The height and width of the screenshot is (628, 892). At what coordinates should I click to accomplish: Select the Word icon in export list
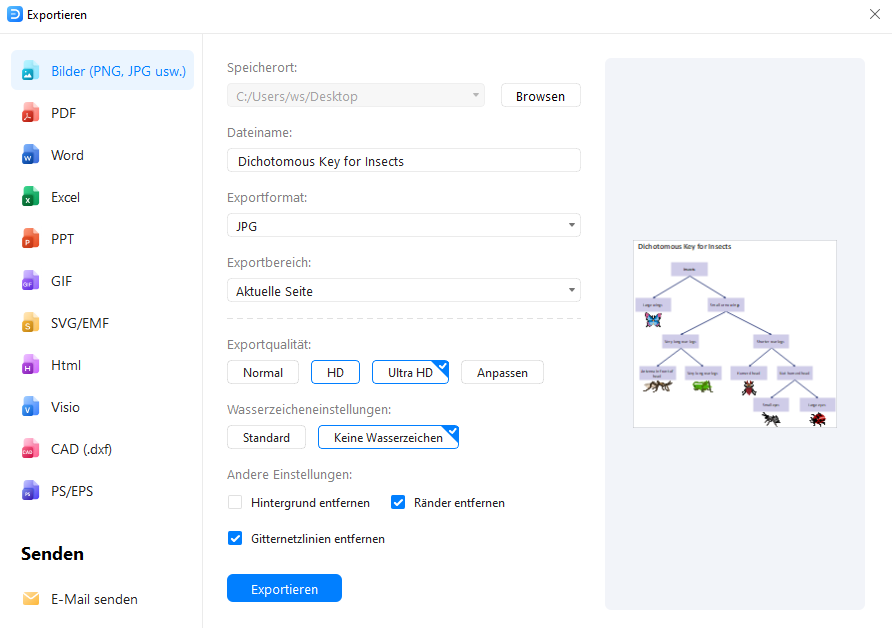[30, 155]
